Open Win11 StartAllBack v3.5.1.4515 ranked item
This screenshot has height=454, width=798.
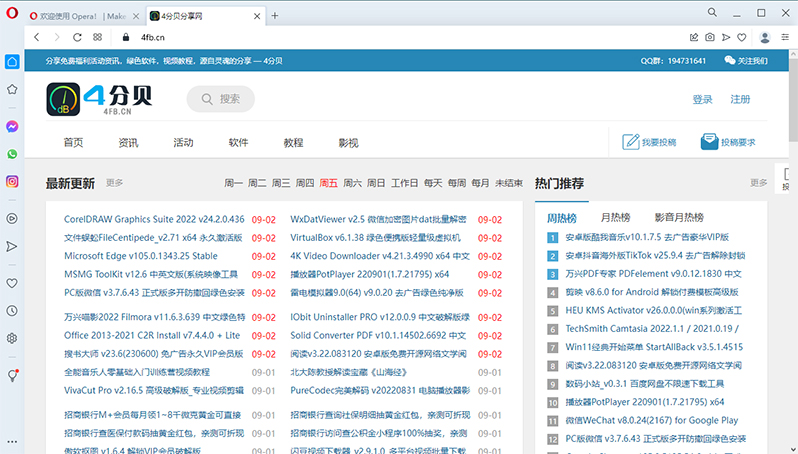pyautogui.click(x=654, y=347)
